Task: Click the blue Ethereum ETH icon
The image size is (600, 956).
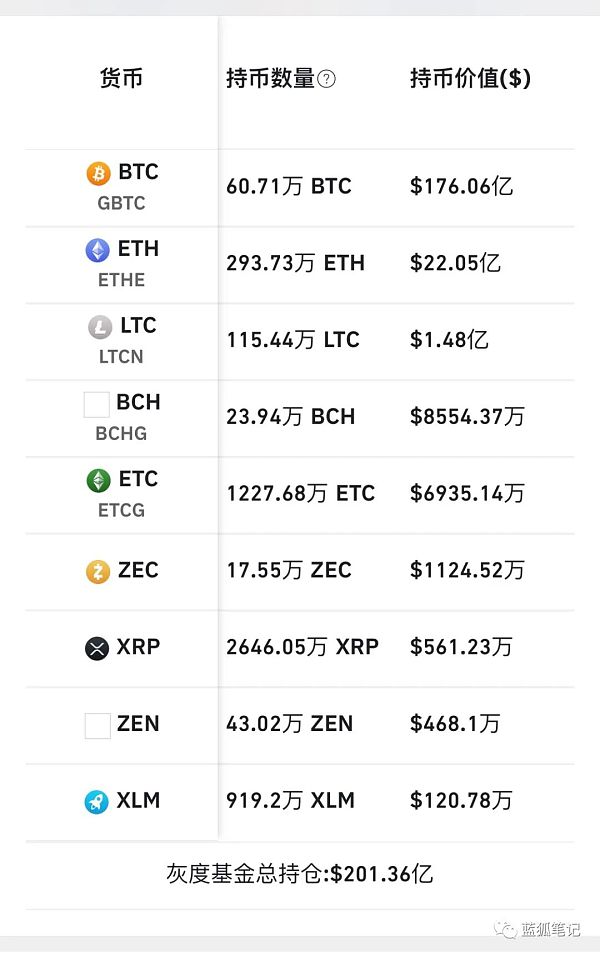Action: click(98, 250)
